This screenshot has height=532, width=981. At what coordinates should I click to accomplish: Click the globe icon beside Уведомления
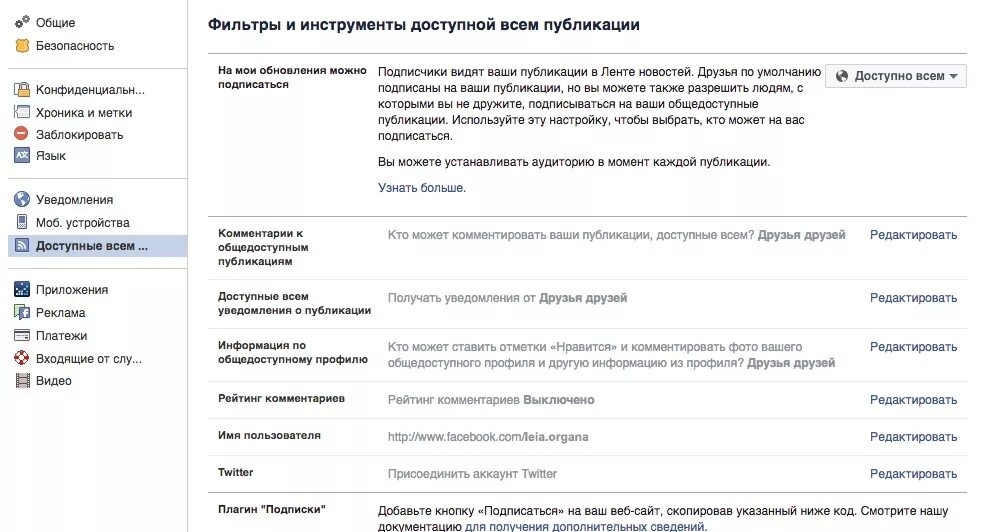[x=22, y=199]
